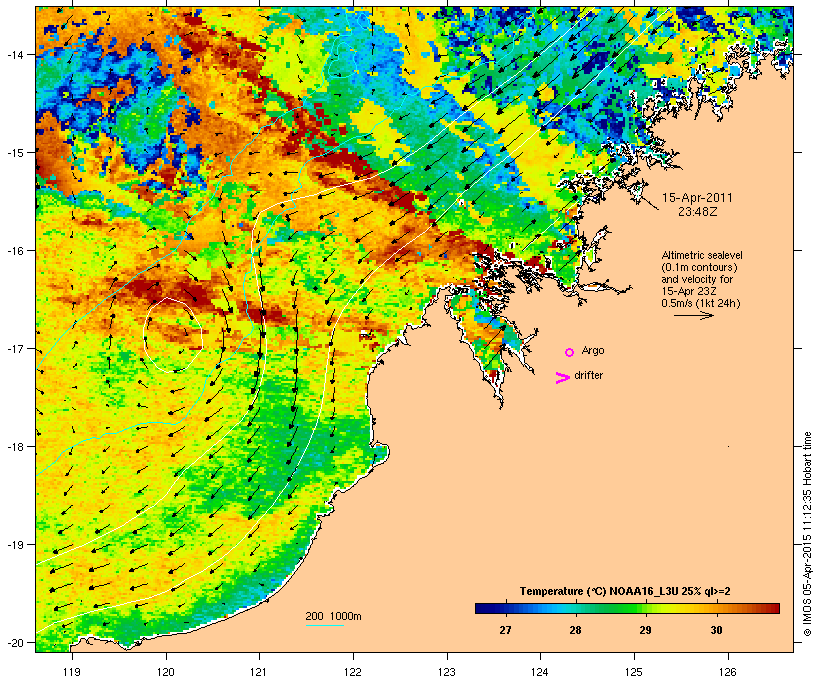820x680 pixels.
Task: Click the '121' longitude axis label
Action: click(x=259, y=672)
